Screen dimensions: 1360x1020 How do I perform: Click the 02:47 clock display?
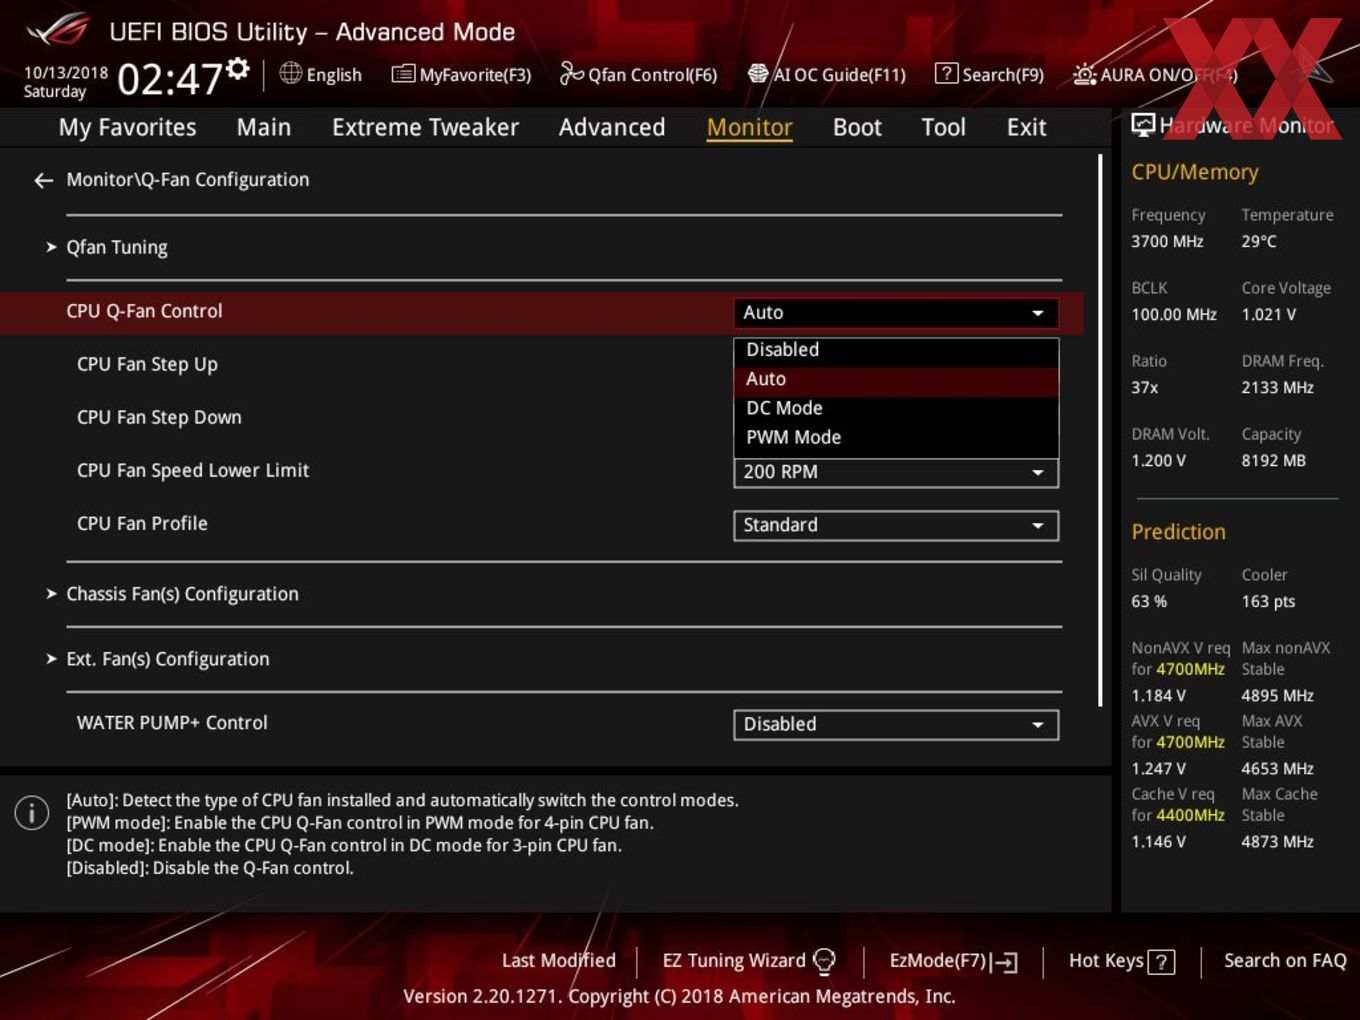(169, 78)
